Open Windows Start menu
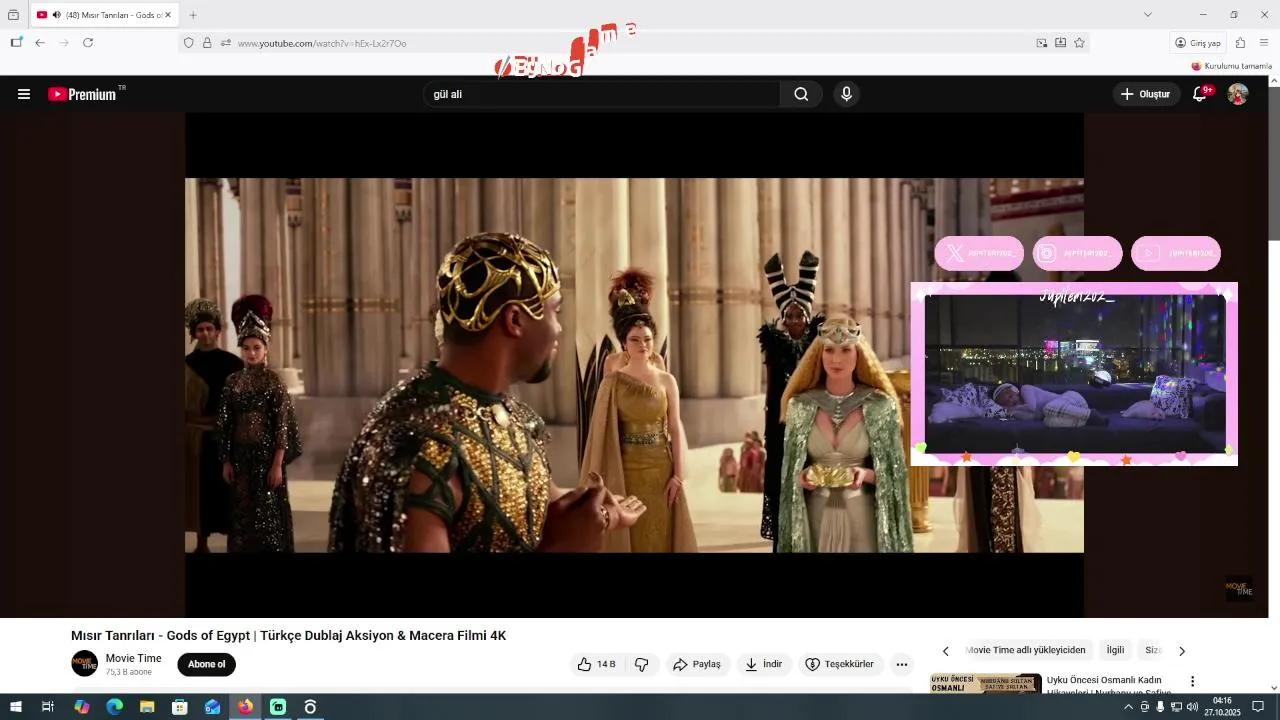1280x720 pixels. [15, 707]
